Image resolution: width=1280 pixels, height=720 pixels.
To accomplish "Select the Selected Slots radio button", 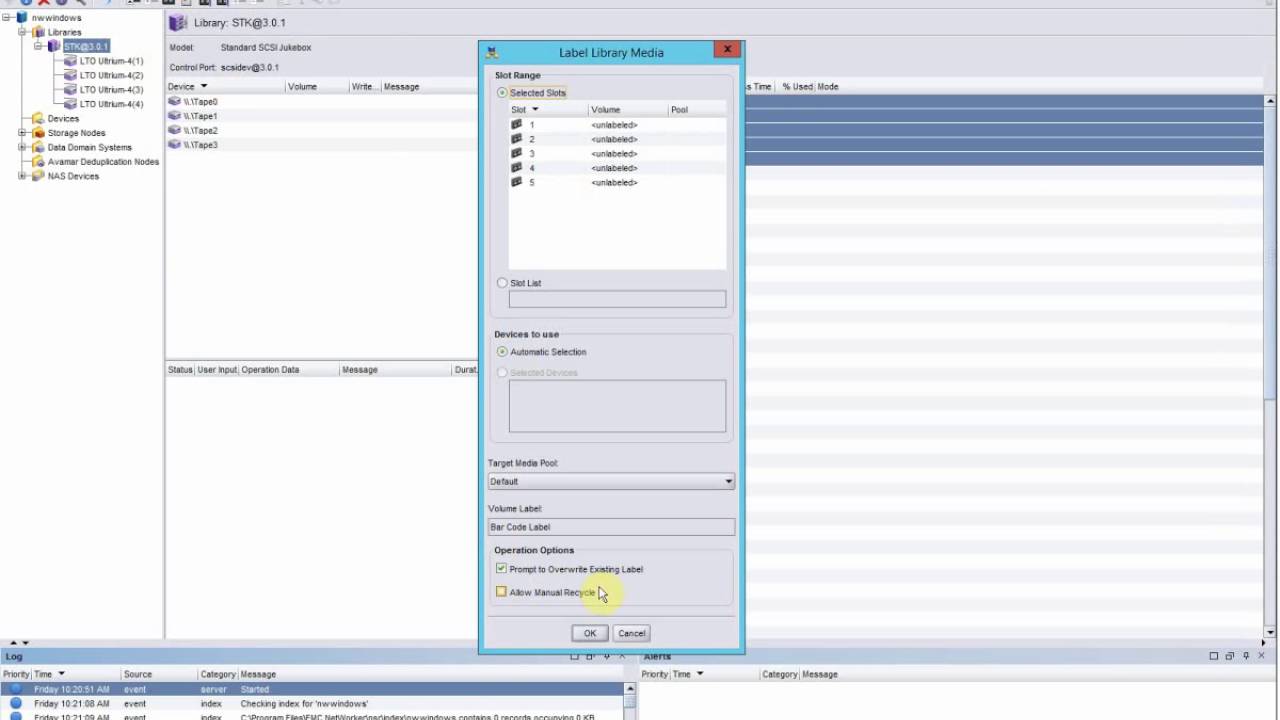I will pos(502,93).
